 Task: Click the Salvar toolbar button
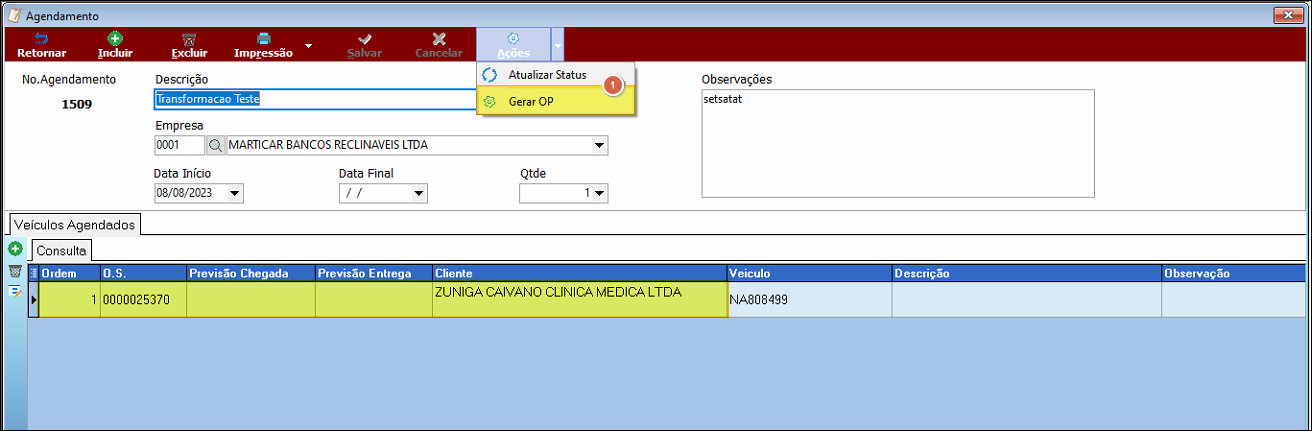[364, 45]
